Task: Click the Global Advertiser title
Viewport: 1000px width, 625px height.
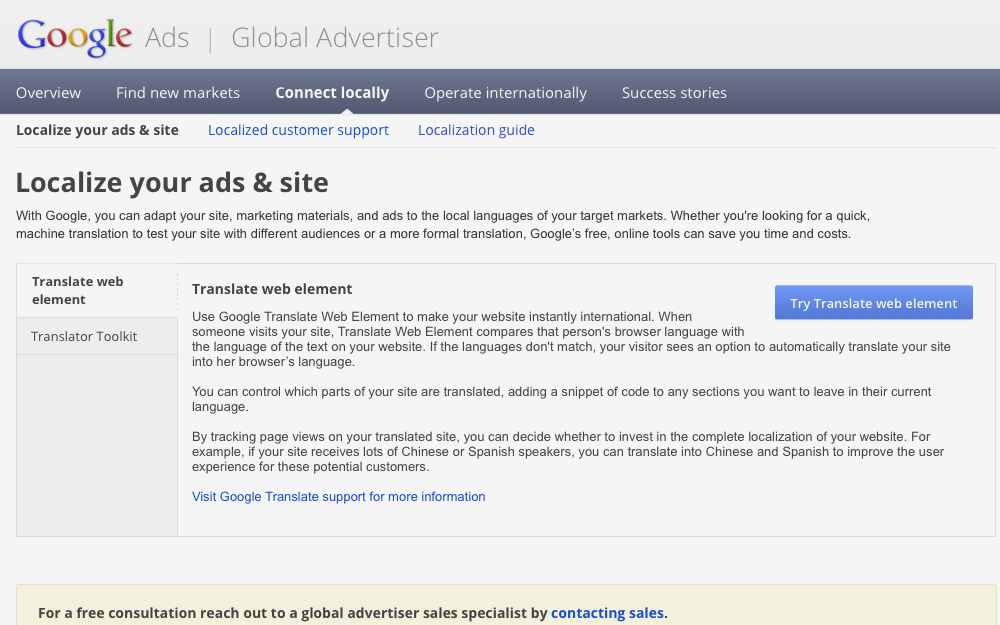Action: [334, 37]
